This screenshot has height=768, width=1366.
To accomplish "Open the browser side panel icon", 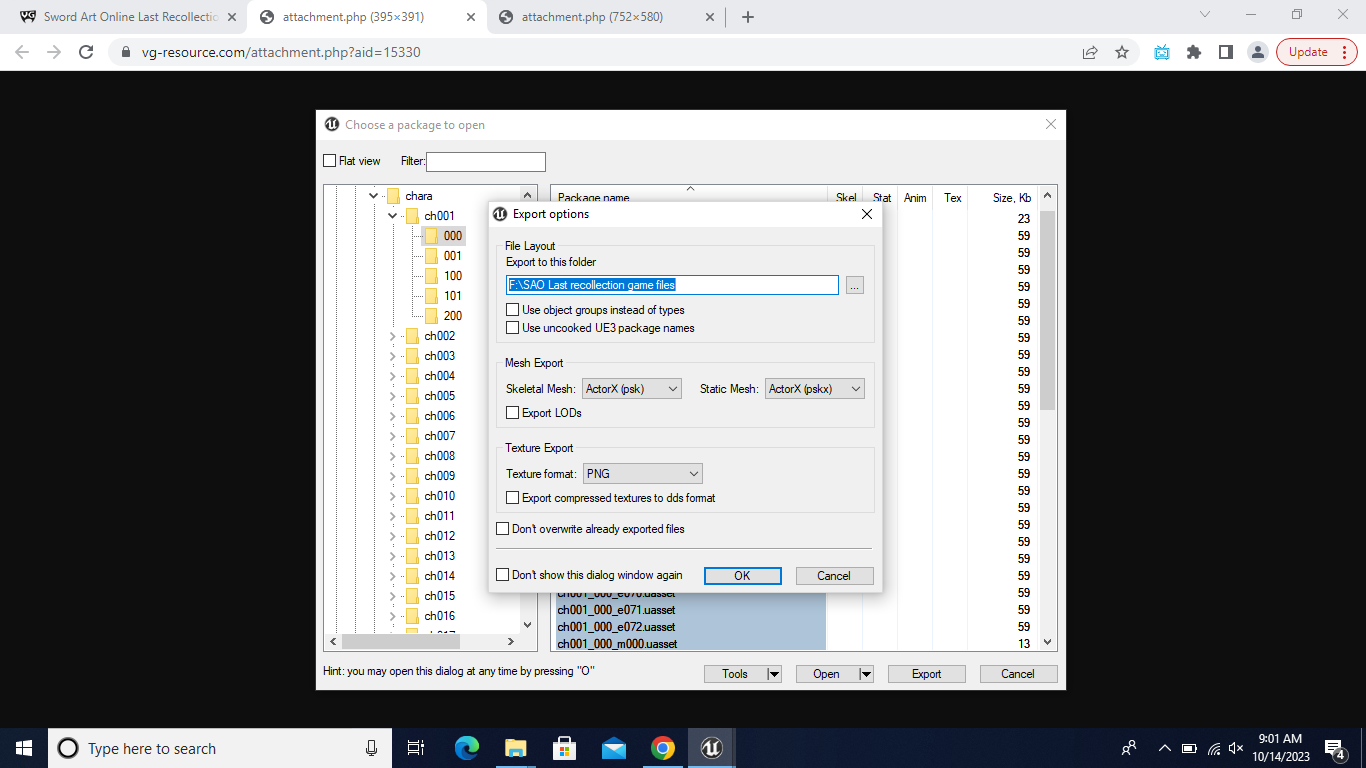I will pyautogui.click(x=1225, y=52).
